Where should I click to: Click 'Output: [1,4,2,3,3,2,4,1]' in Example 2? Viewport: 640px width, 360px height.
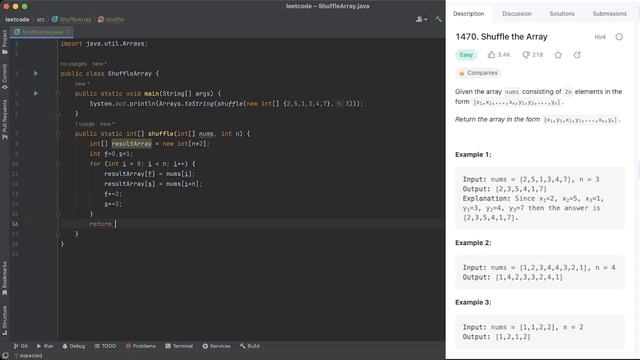512,277
